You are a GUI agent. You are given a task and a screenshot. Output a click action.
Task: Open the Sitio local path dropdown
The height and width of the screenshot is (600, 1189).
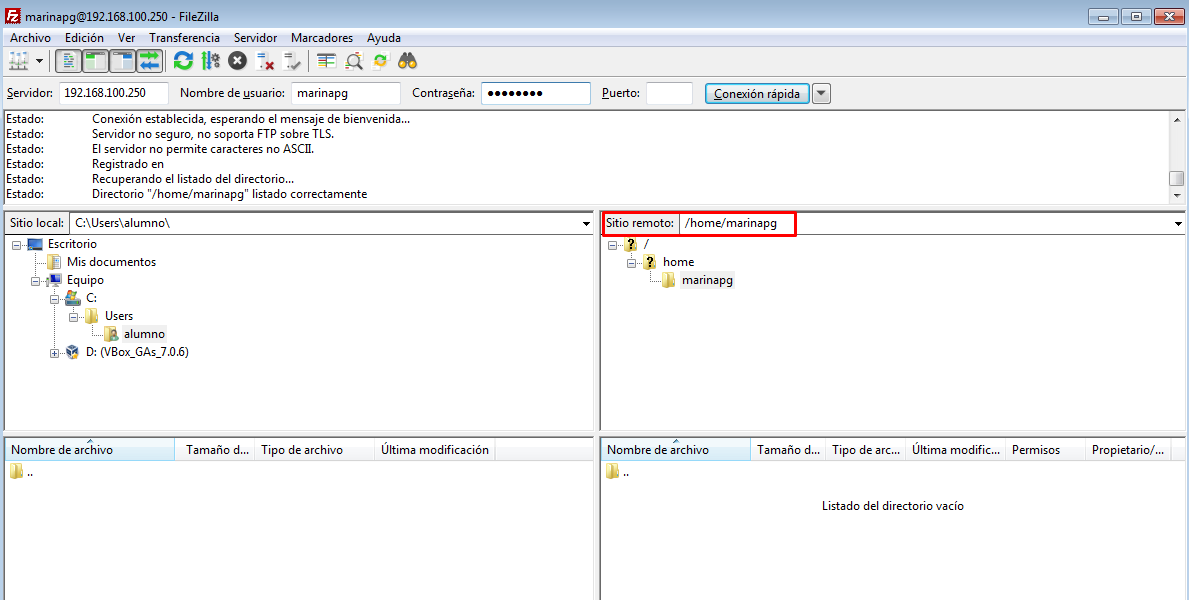(586, 224)
